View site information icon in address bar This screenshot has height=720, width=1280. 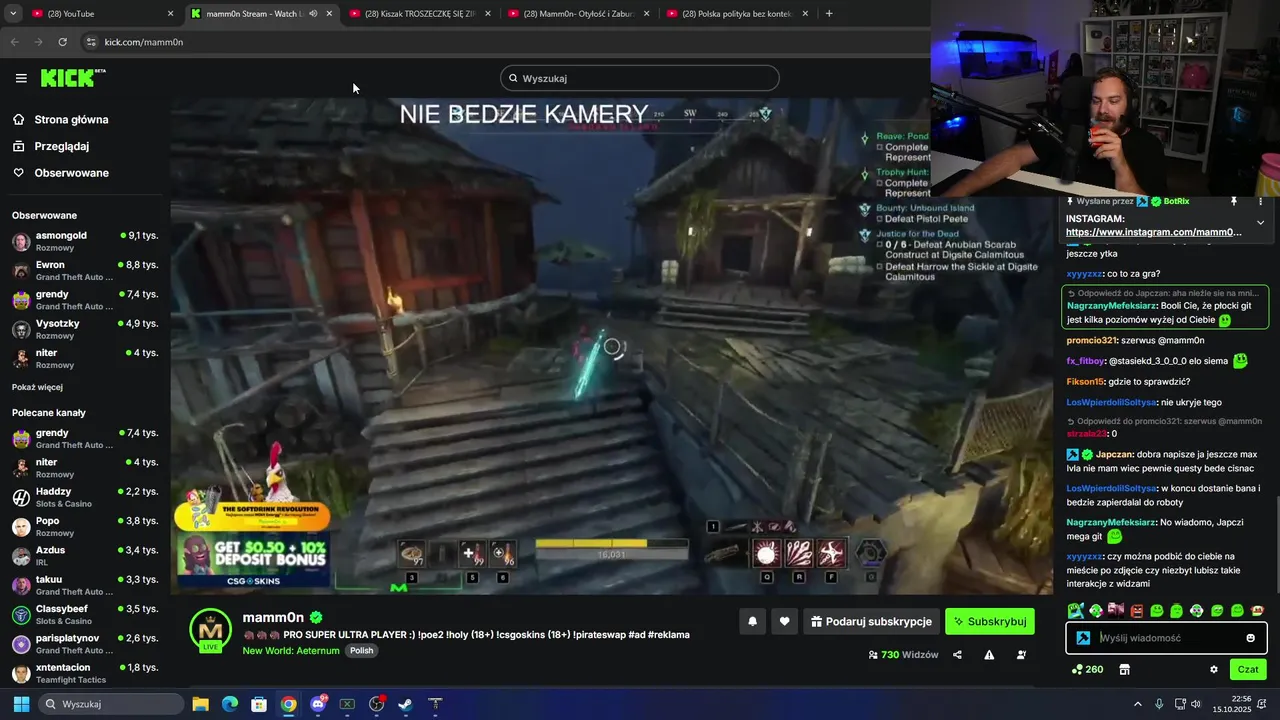(91, 42)
